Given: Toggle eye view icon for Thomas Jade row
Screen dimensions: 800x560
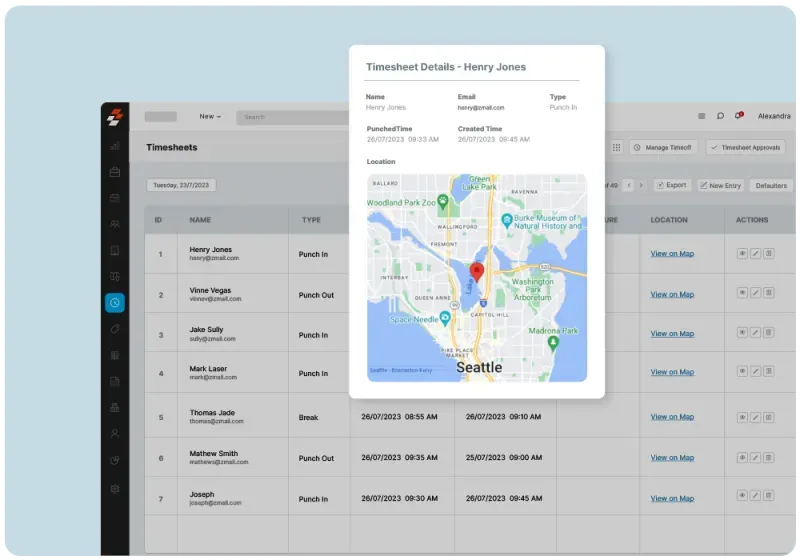Looking at the screenshot, I should pyautogui.click(x=743, y=416).
